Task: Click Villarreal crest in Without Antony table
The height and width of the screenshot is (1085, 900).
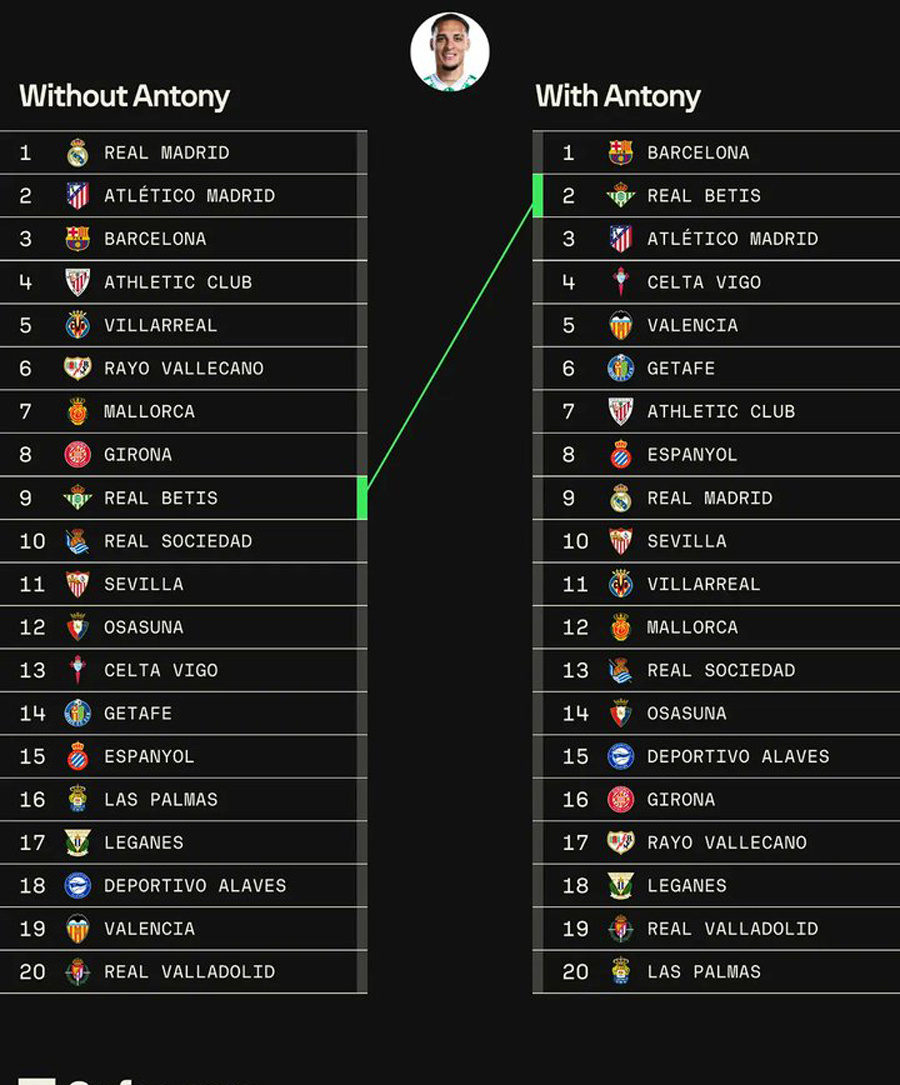Action: (77, 325)
